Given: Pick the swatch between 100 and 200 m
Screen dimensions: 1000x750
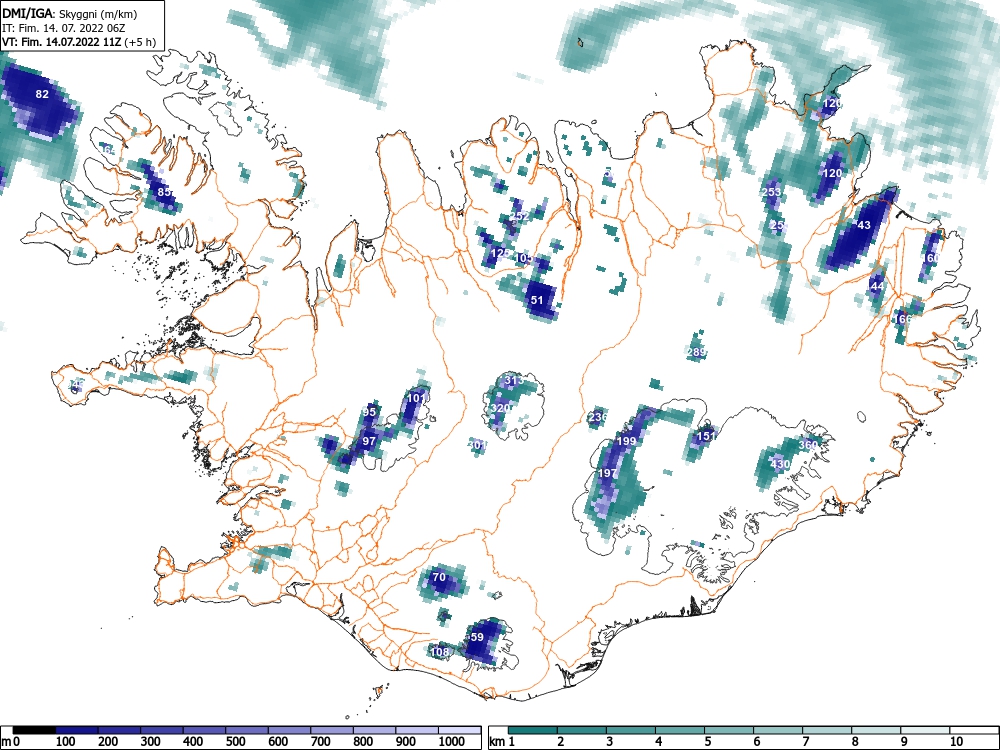Looking at the screenshot, I should (77, 730).
